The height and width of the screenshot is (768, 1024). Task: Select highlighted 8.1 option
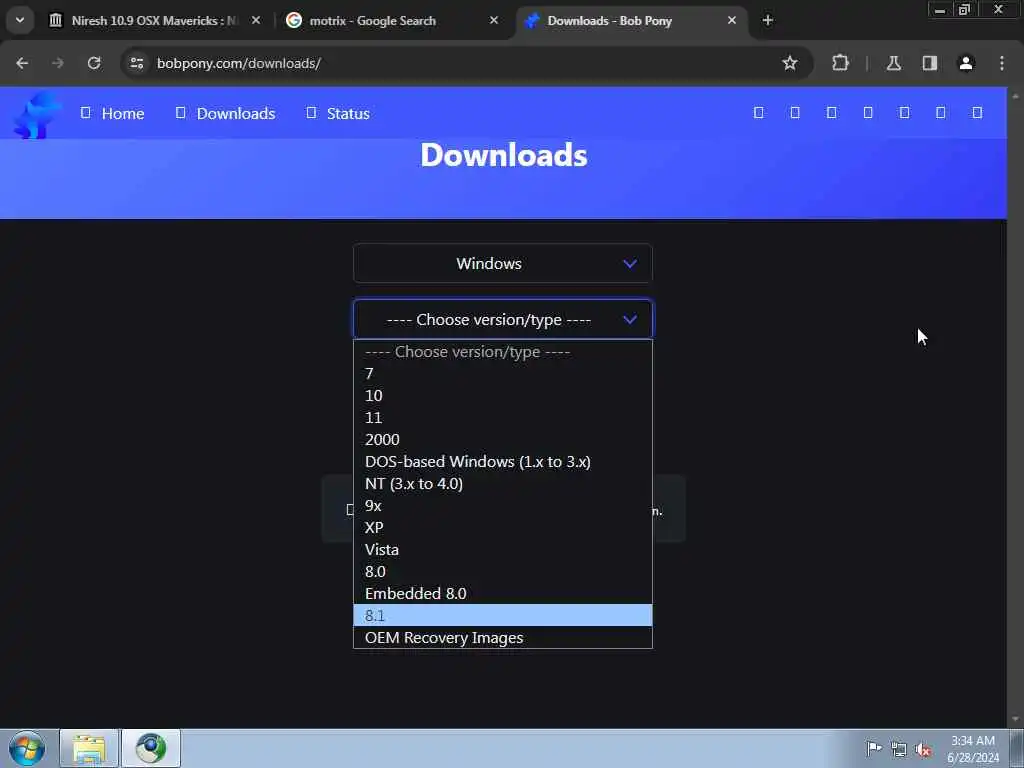(x=503, y=615)
